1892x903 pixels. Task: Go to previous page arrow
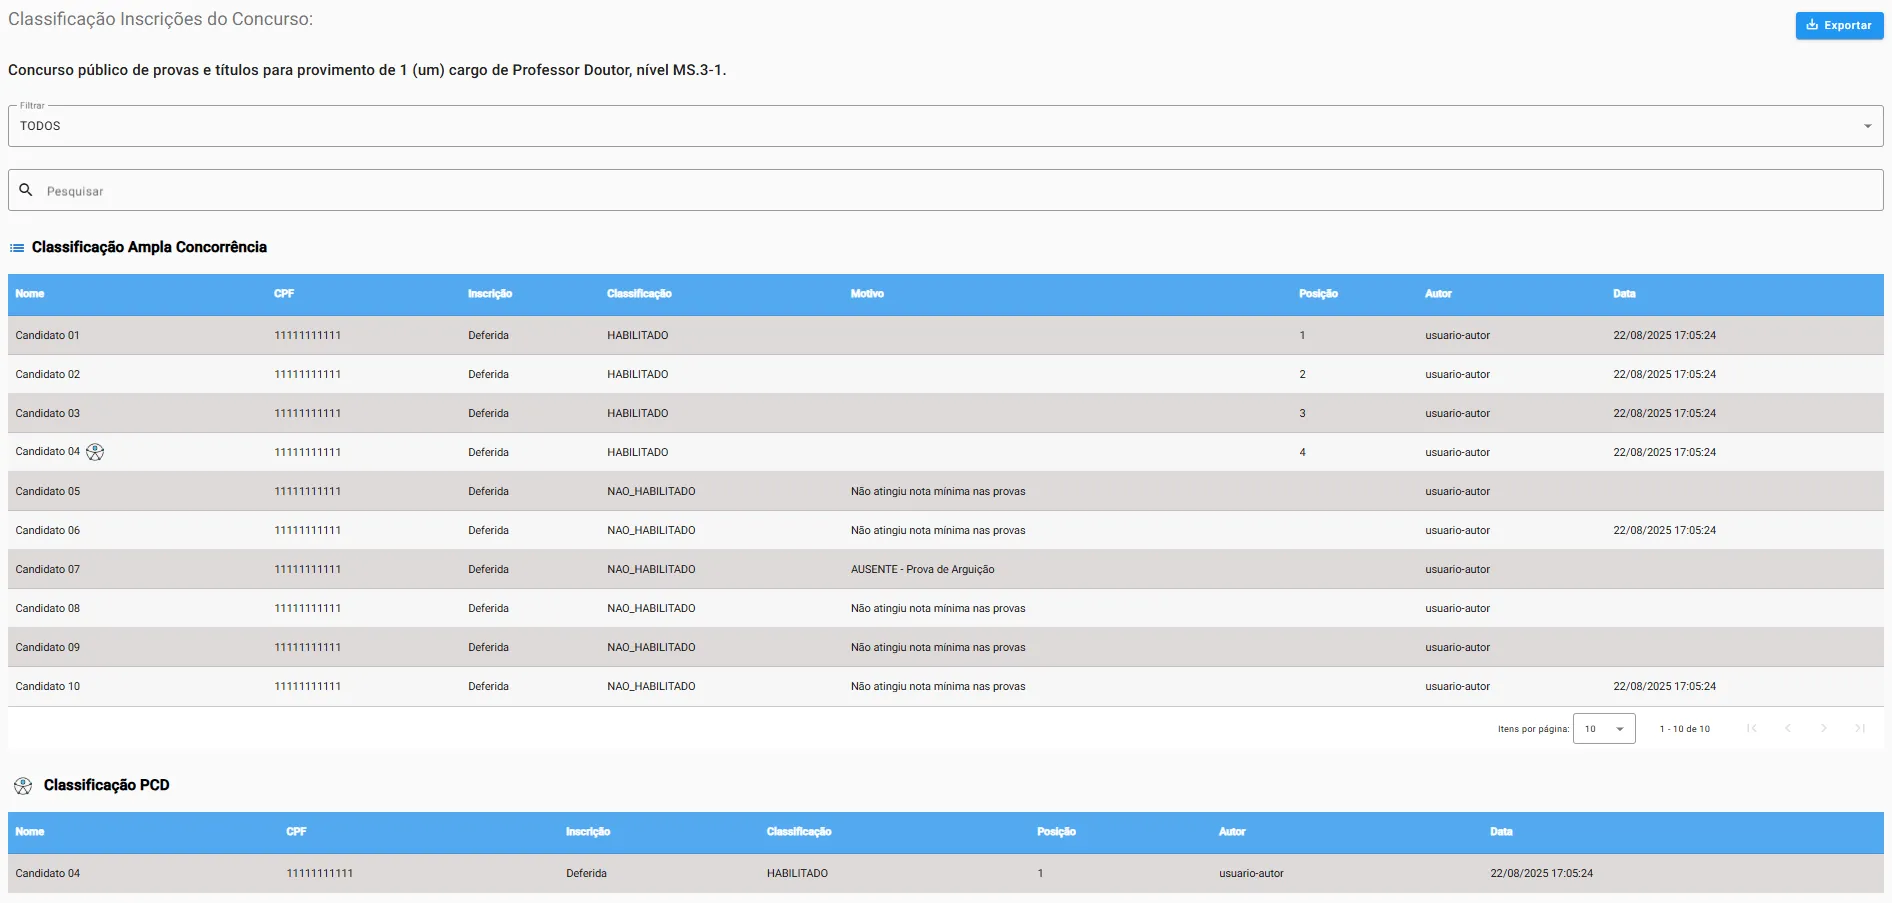(1787, 729)
